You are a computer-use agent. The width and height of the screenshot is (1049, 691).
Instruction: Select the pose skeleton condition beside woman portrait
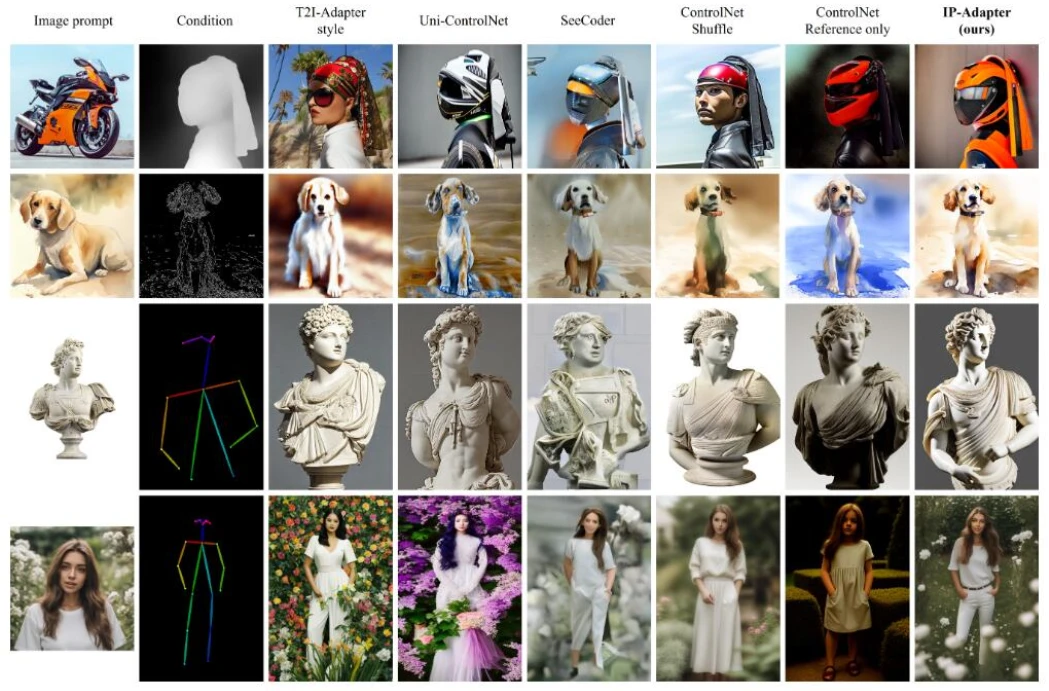(201, 588)
